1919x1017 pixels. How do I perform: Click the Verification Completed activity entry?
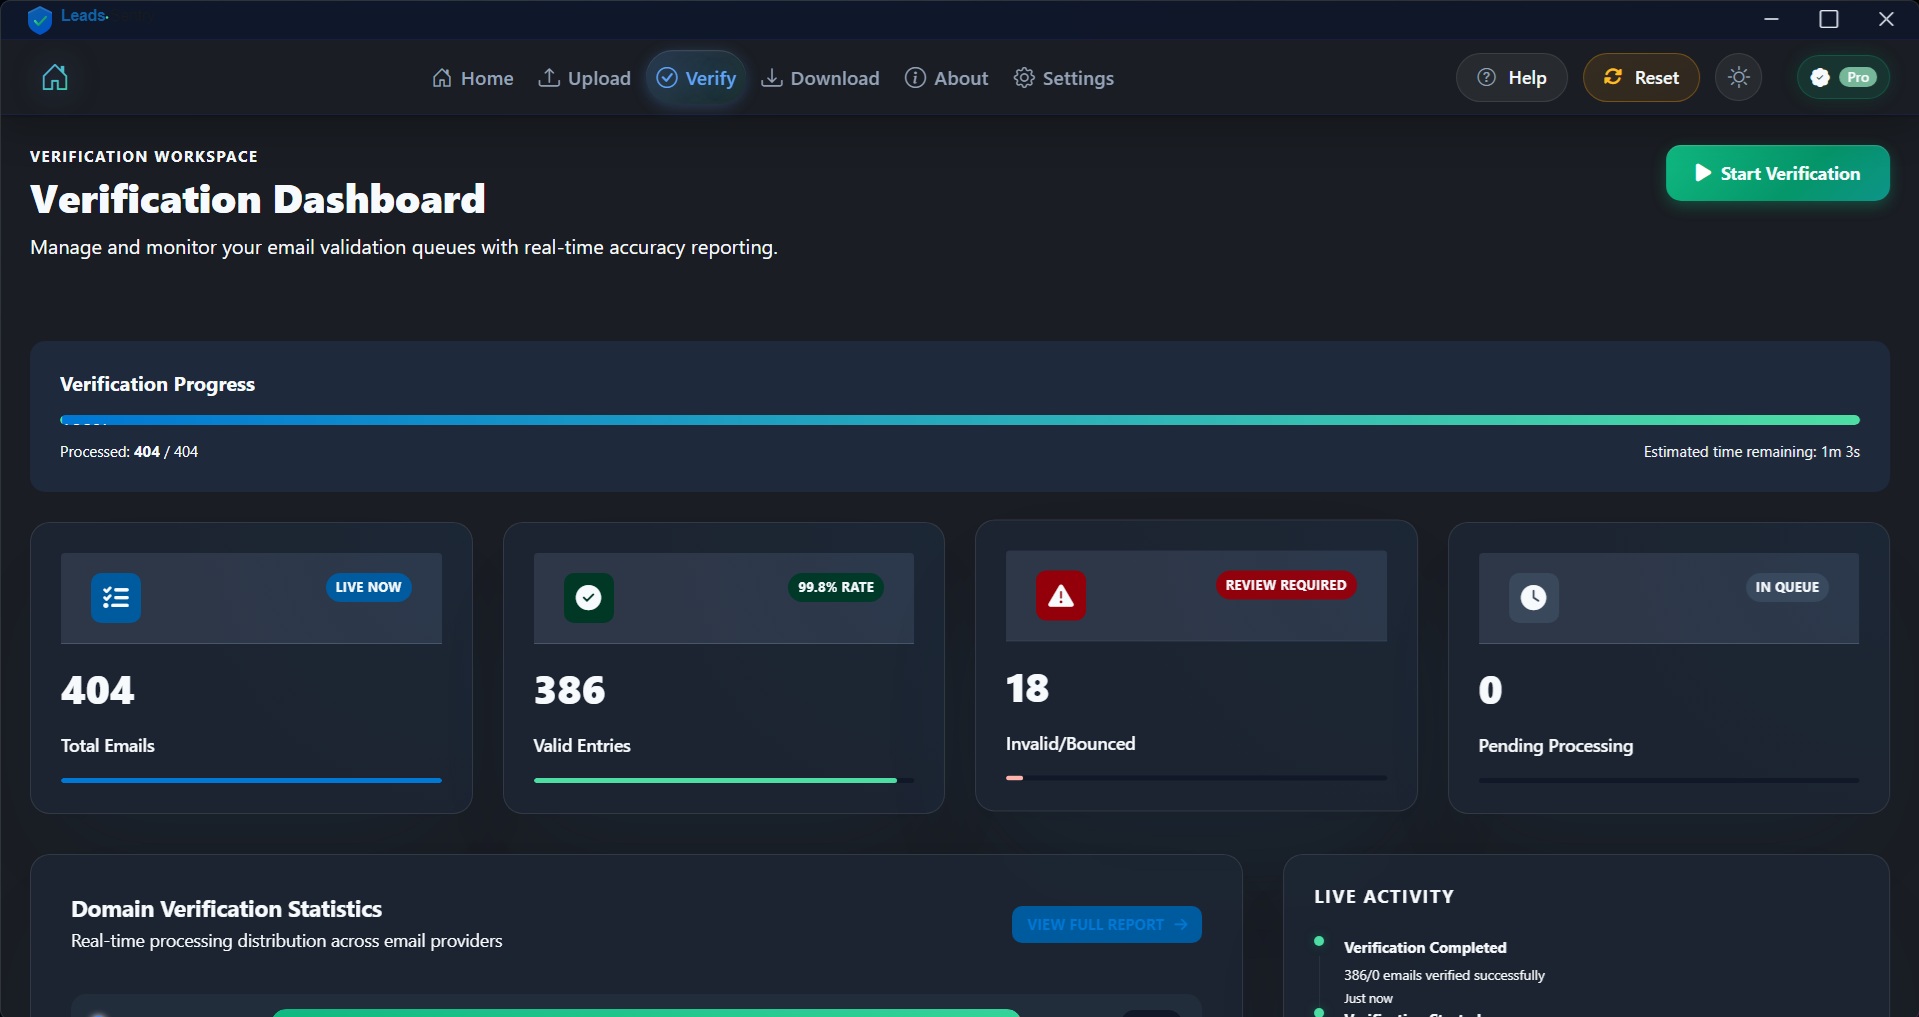tap(1425, 947)
